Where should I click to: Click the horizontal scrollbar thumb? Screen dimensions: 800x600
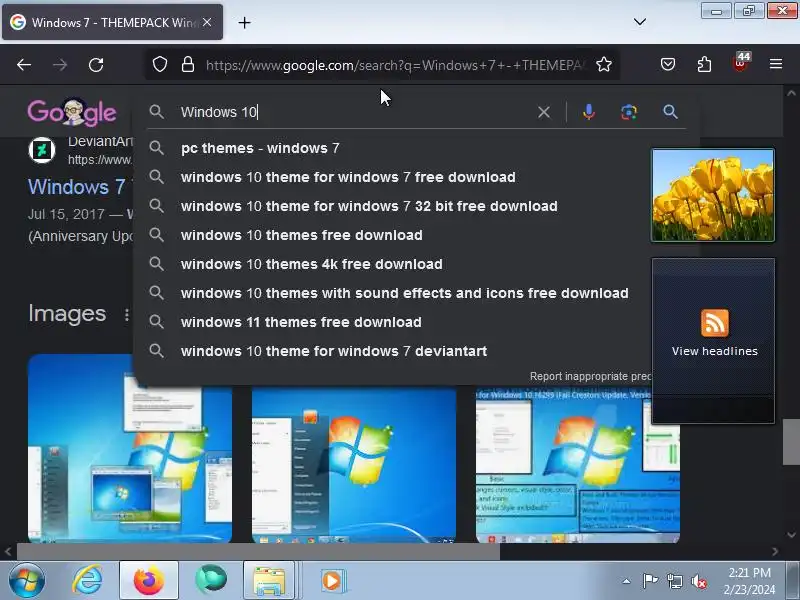(x=259, y=552)
